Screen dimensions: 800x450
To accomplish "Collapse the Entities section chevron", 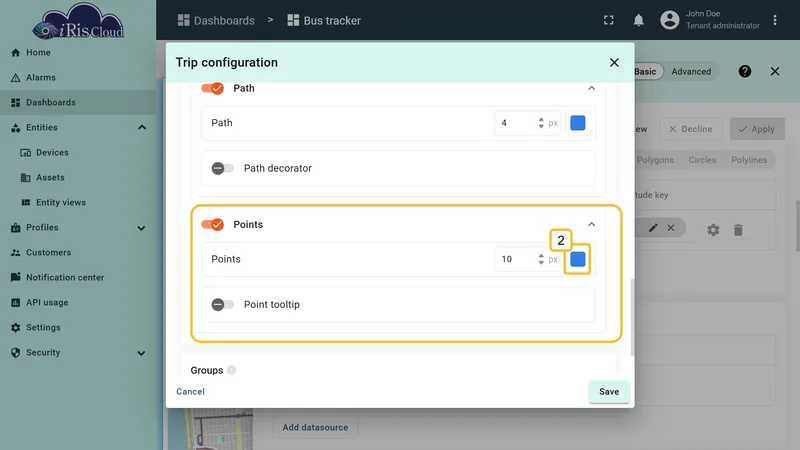I will click(142, 128).
